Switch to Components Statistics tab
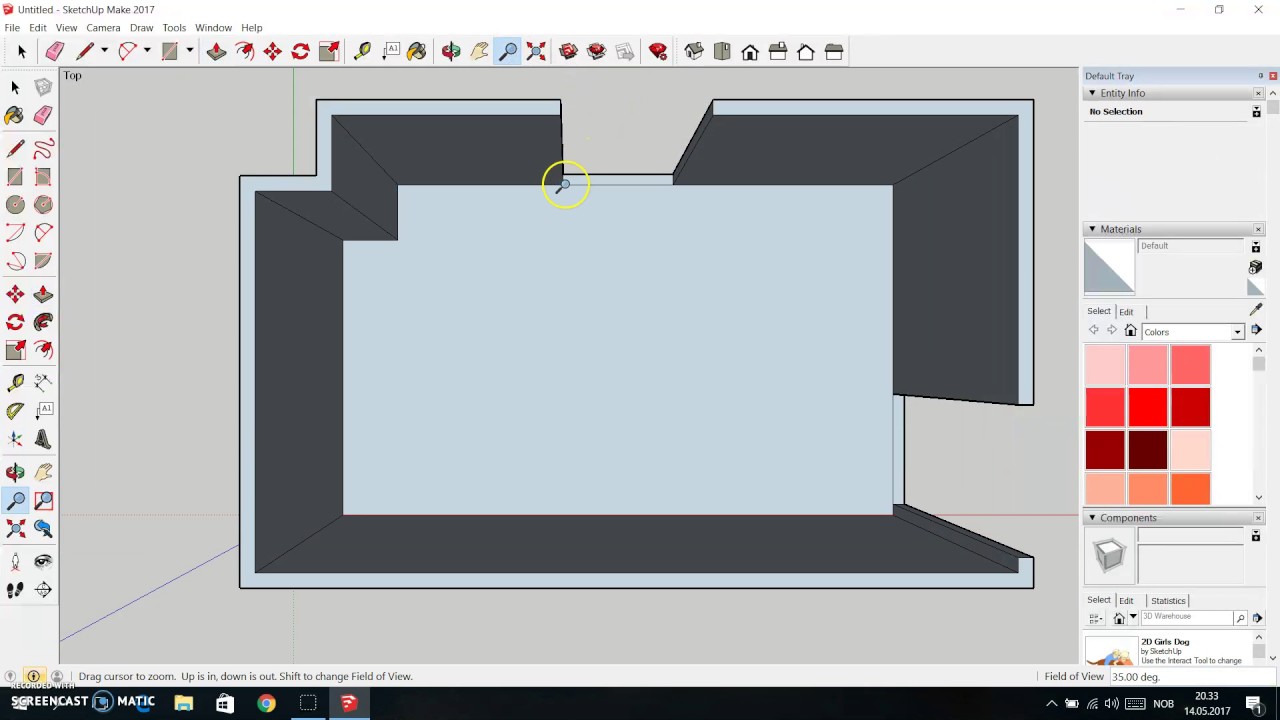 1167,601
